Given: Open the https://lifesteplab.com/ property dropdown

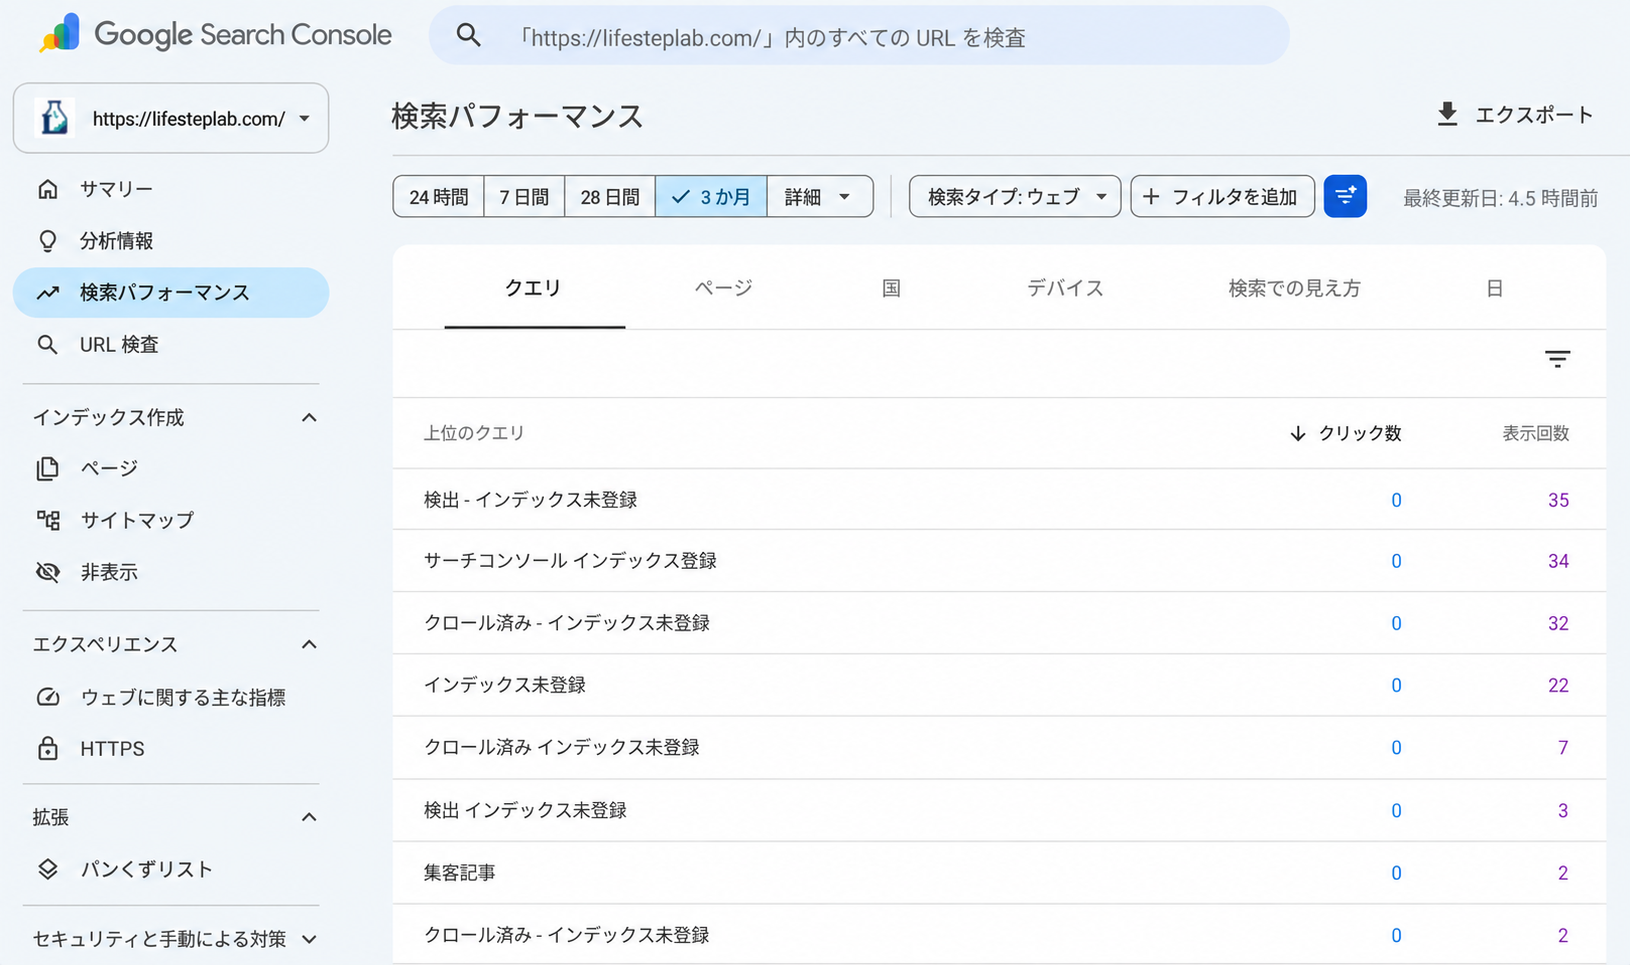Looking at the screenshot, I should point(171,118).
